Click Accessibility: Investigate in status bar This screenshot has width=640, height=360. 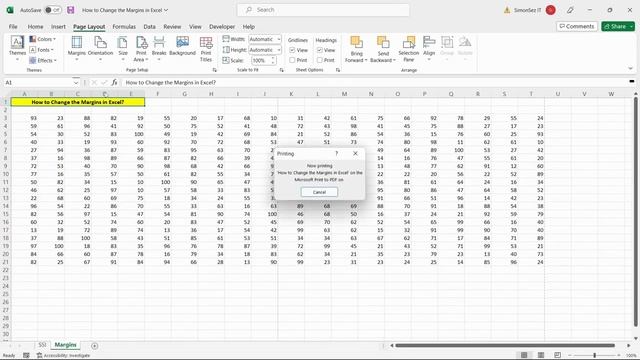click(x=63, y=356)
